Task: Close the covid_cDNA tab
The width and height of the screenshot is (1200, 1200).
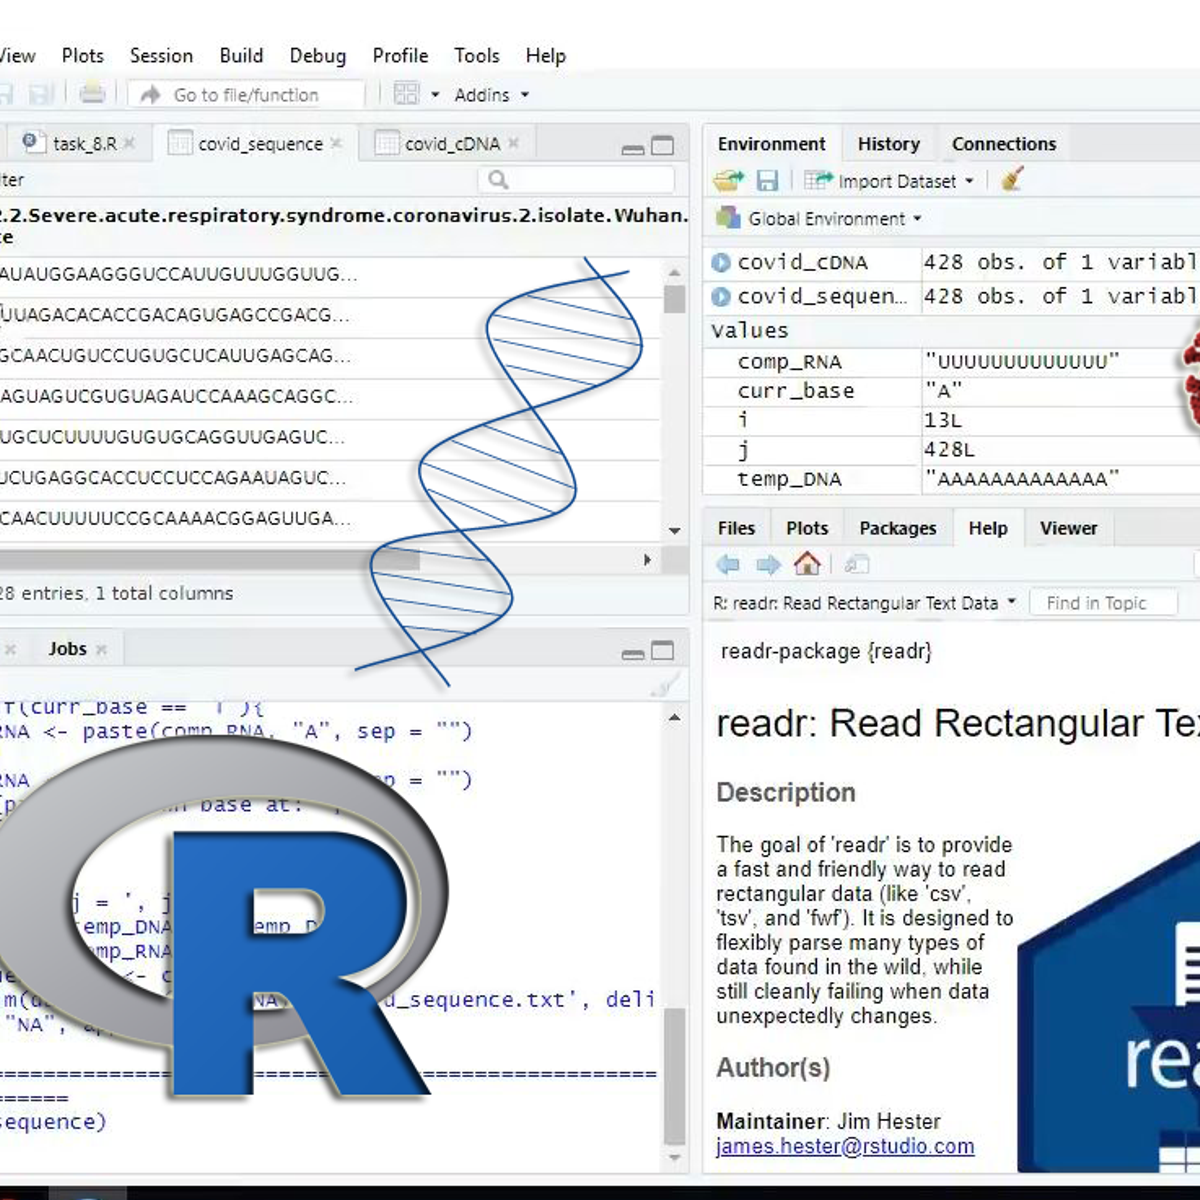Action: pos(513,144)
